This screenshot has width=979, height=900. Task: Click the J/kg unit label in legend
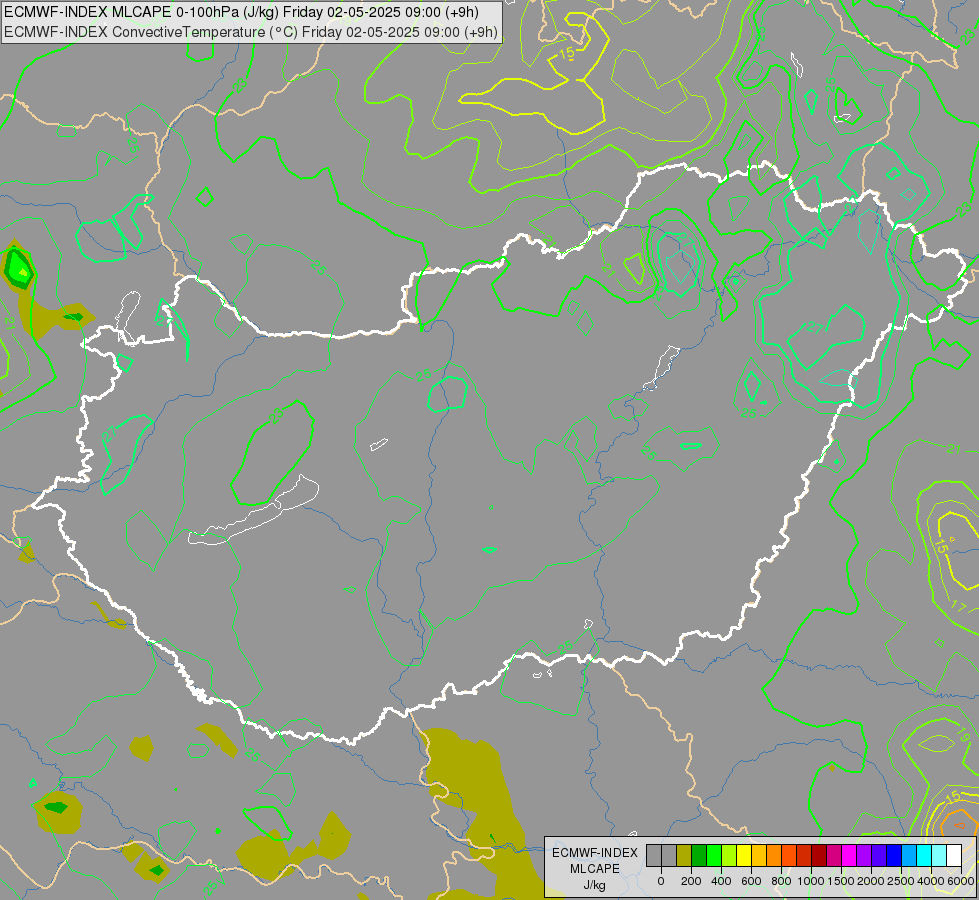(x=595, y=886)
